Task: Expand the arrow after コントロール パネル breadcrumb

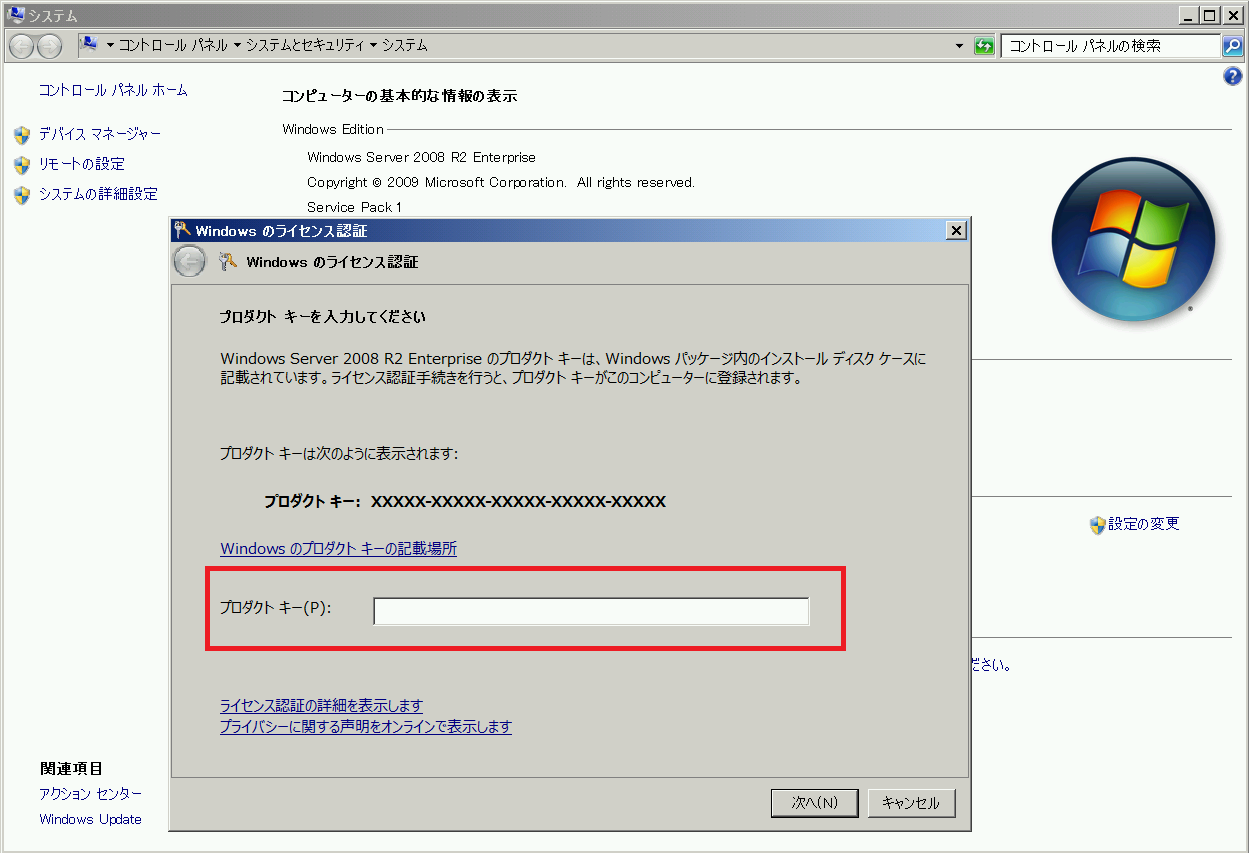Action: coord(237,46)
